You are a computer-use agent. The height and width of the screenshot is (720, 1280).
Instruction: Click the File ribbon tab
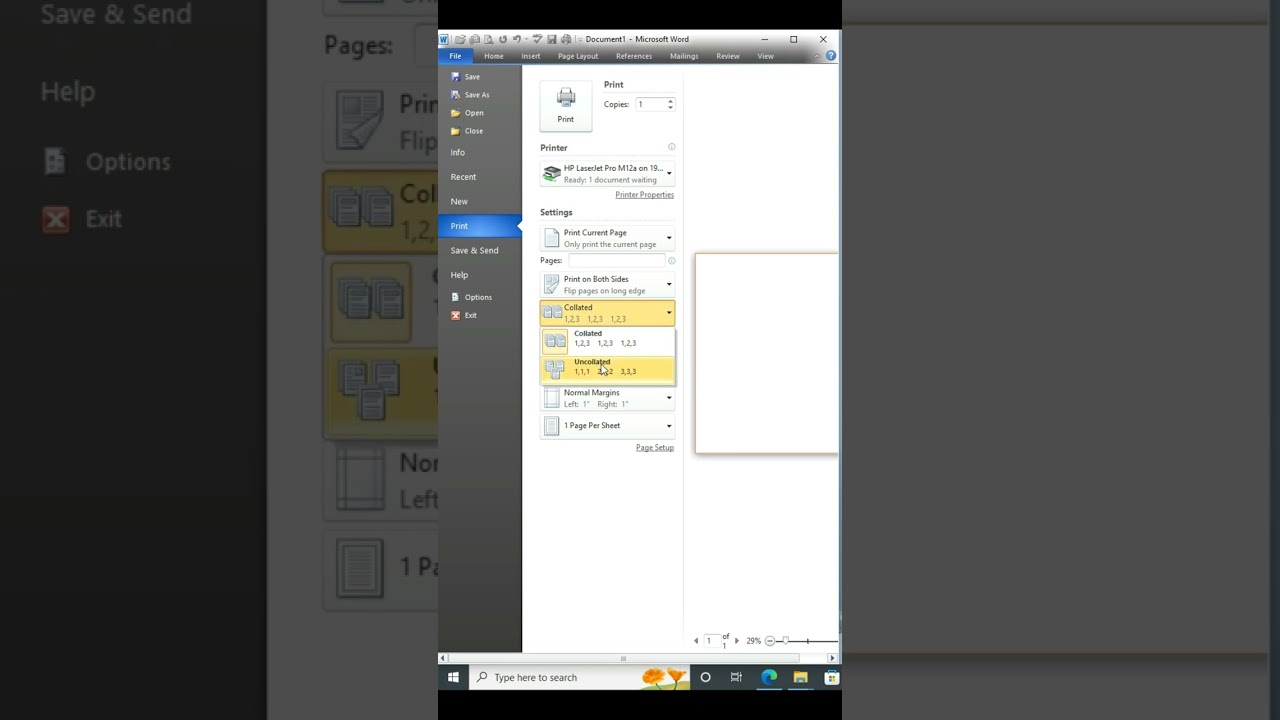(455, 56)
